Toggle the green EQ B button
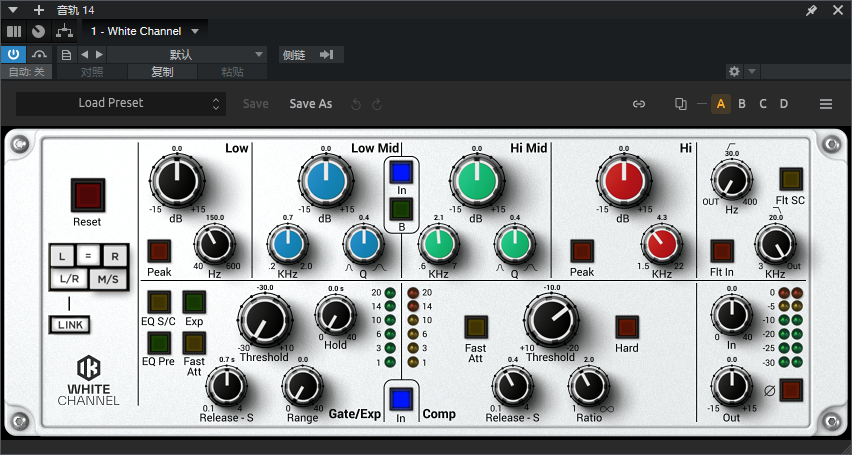The width and height of the screenshot is (852, 455). coord(402,209)
